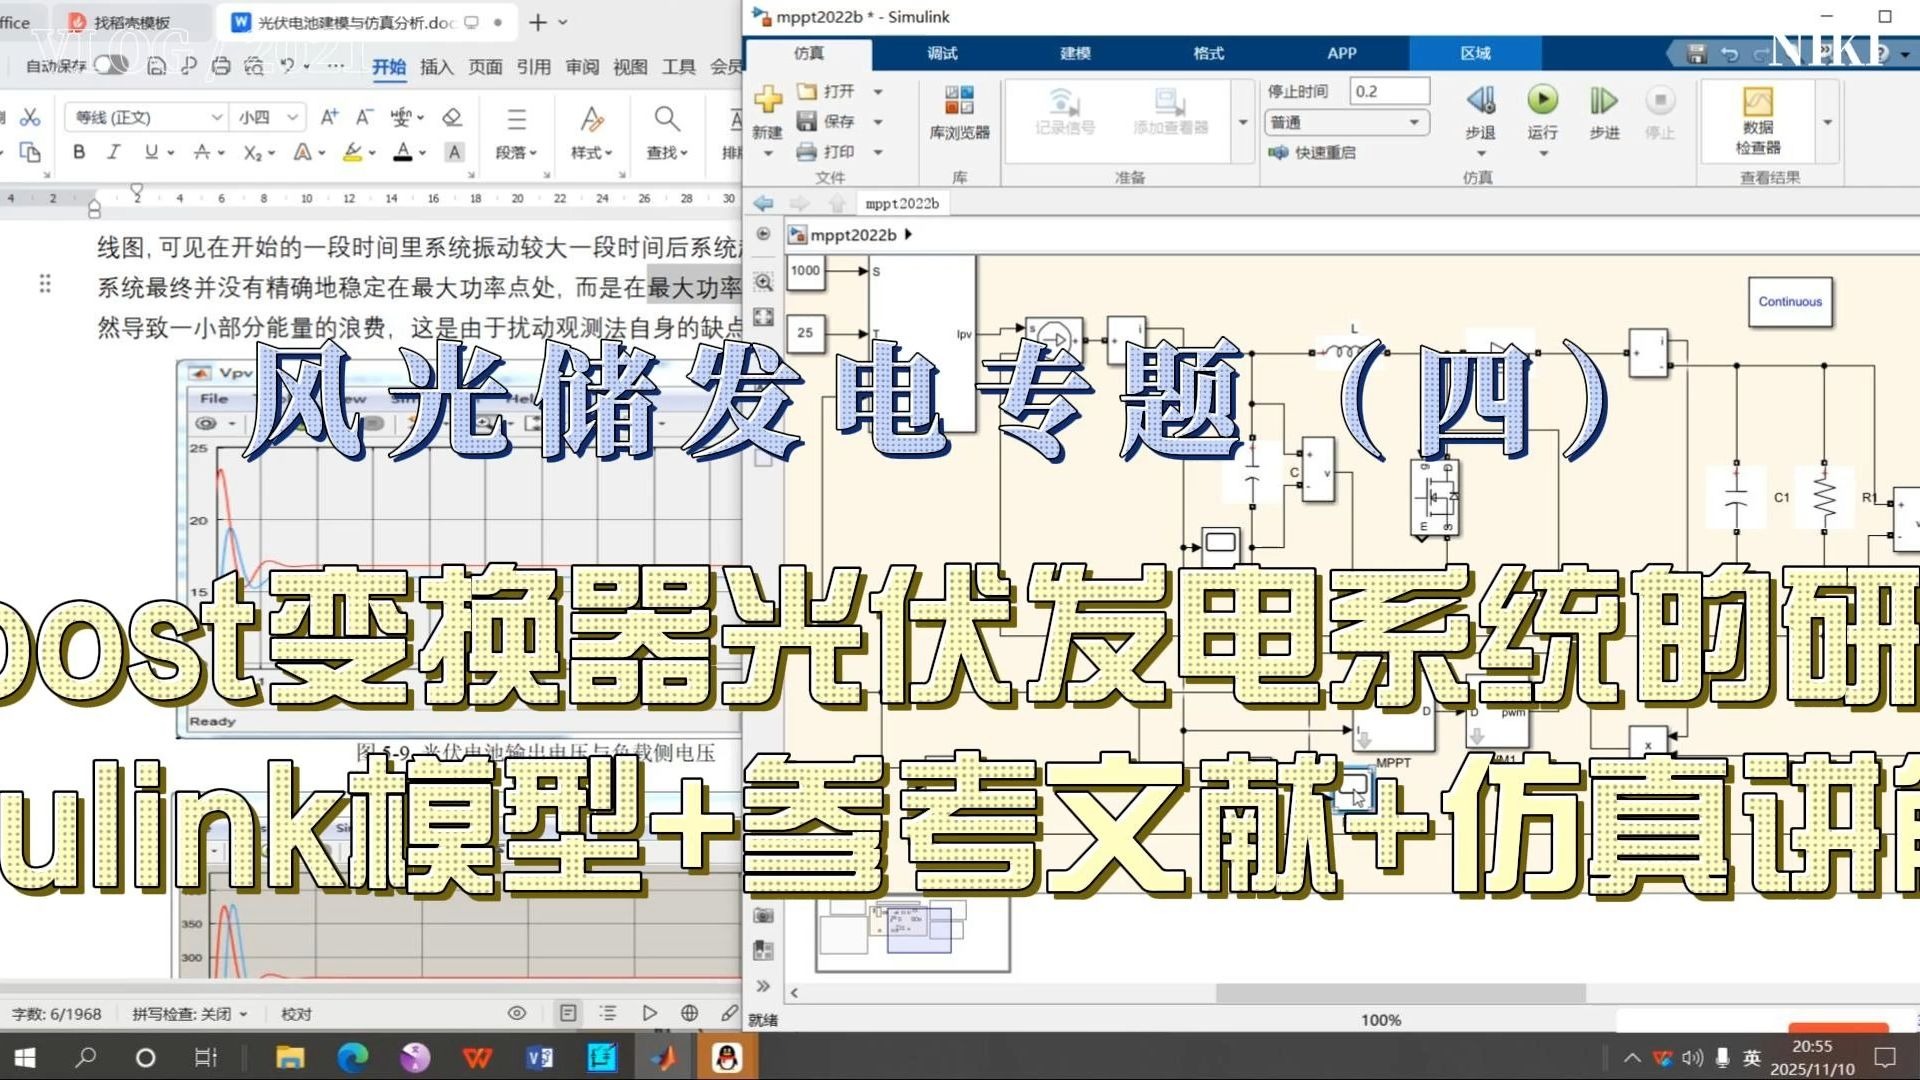This screenshot has height=1080, width=1920.
Task: Toggle the 自动保存 autosave switch
Action: [x=110, y=66]
